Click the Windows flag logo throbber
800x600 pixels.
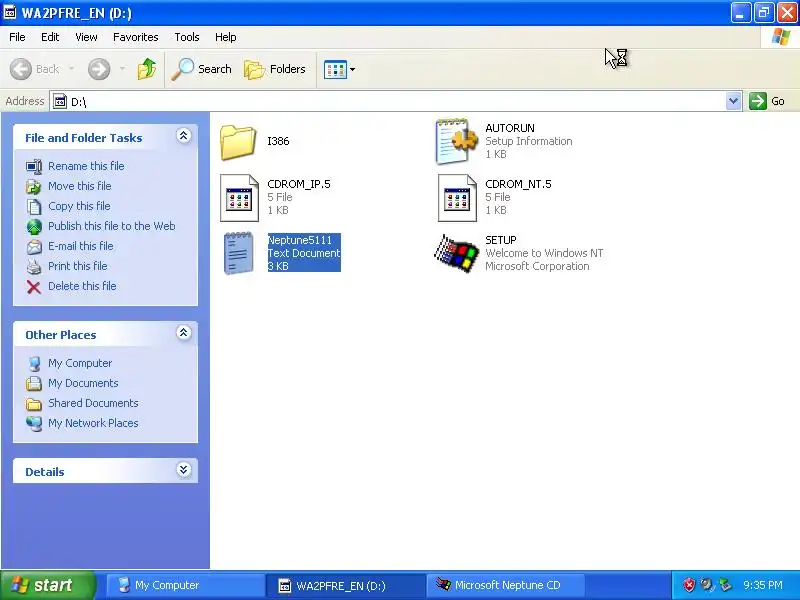[x=780, y=37]
